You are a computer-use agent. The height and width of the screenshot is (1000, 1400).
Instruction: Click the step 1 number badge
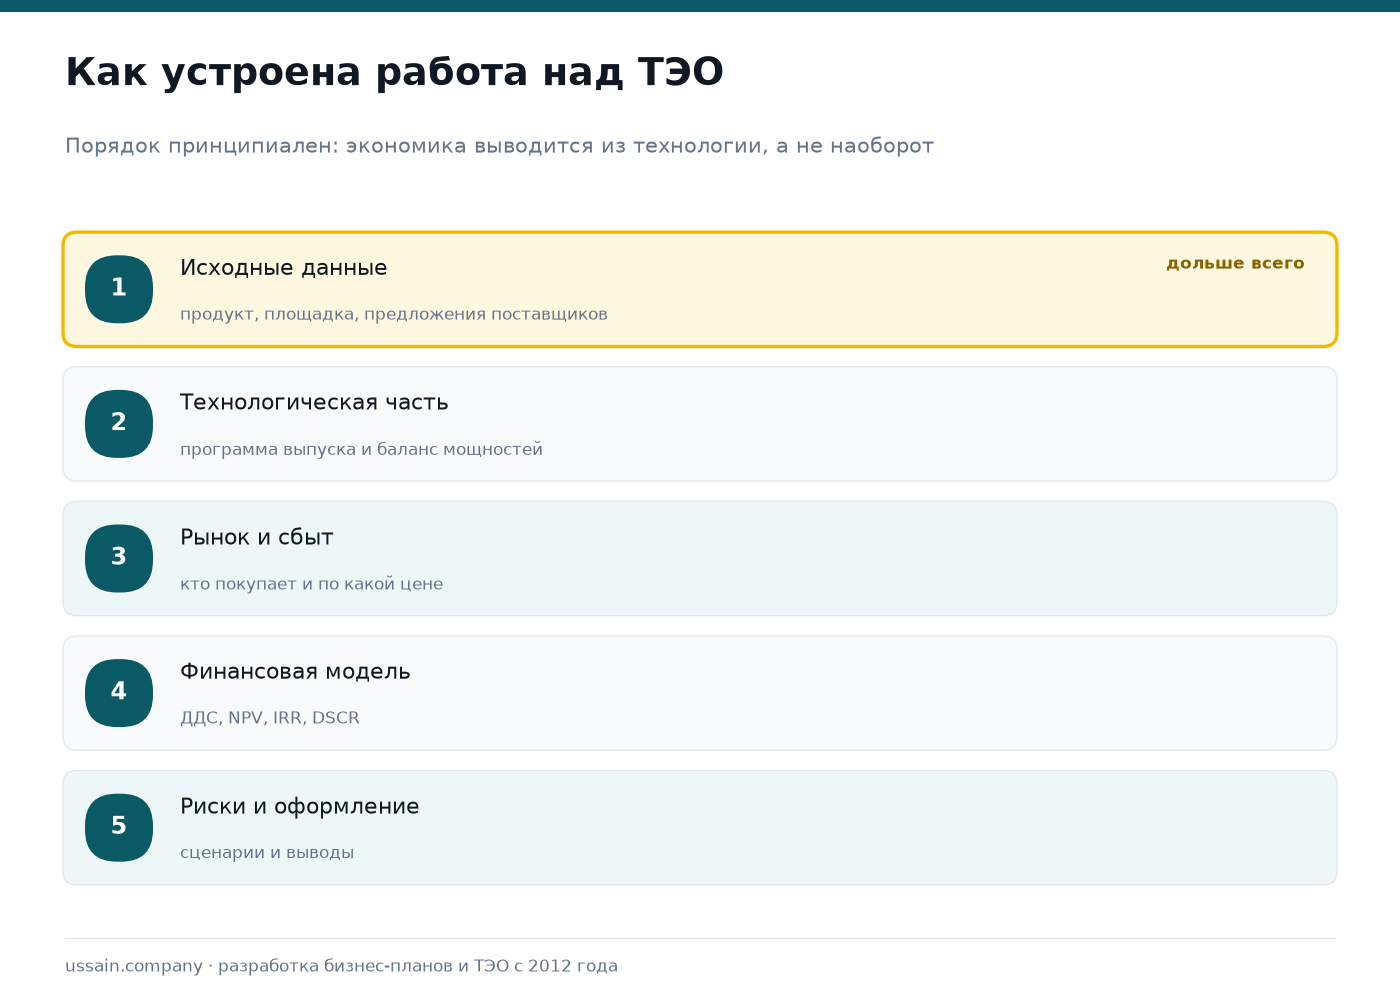tap(119, 289)
